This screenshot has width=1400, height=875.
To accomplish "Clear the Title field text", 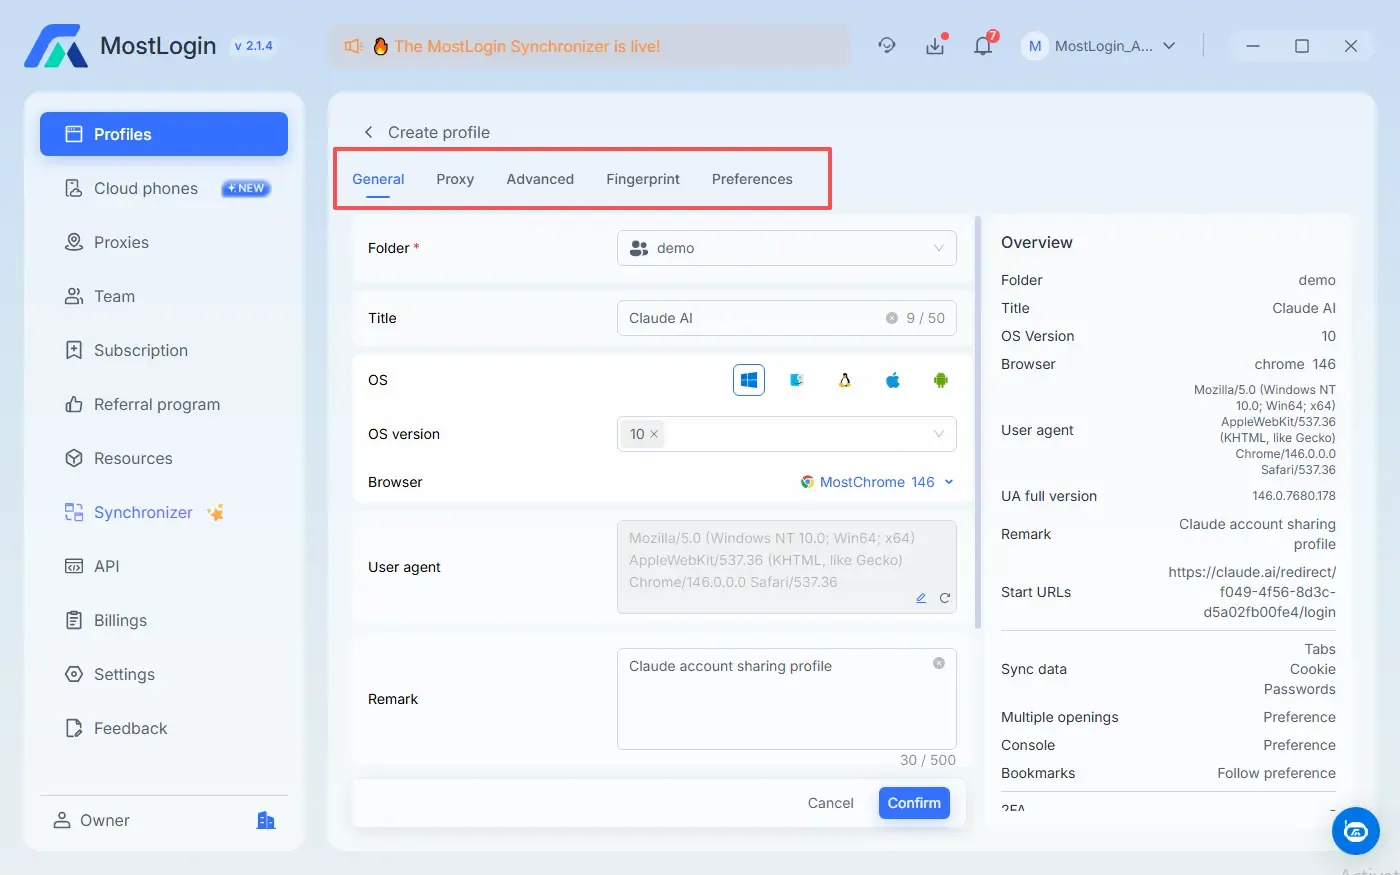I will pyautogui.click(x=892, y=318).
